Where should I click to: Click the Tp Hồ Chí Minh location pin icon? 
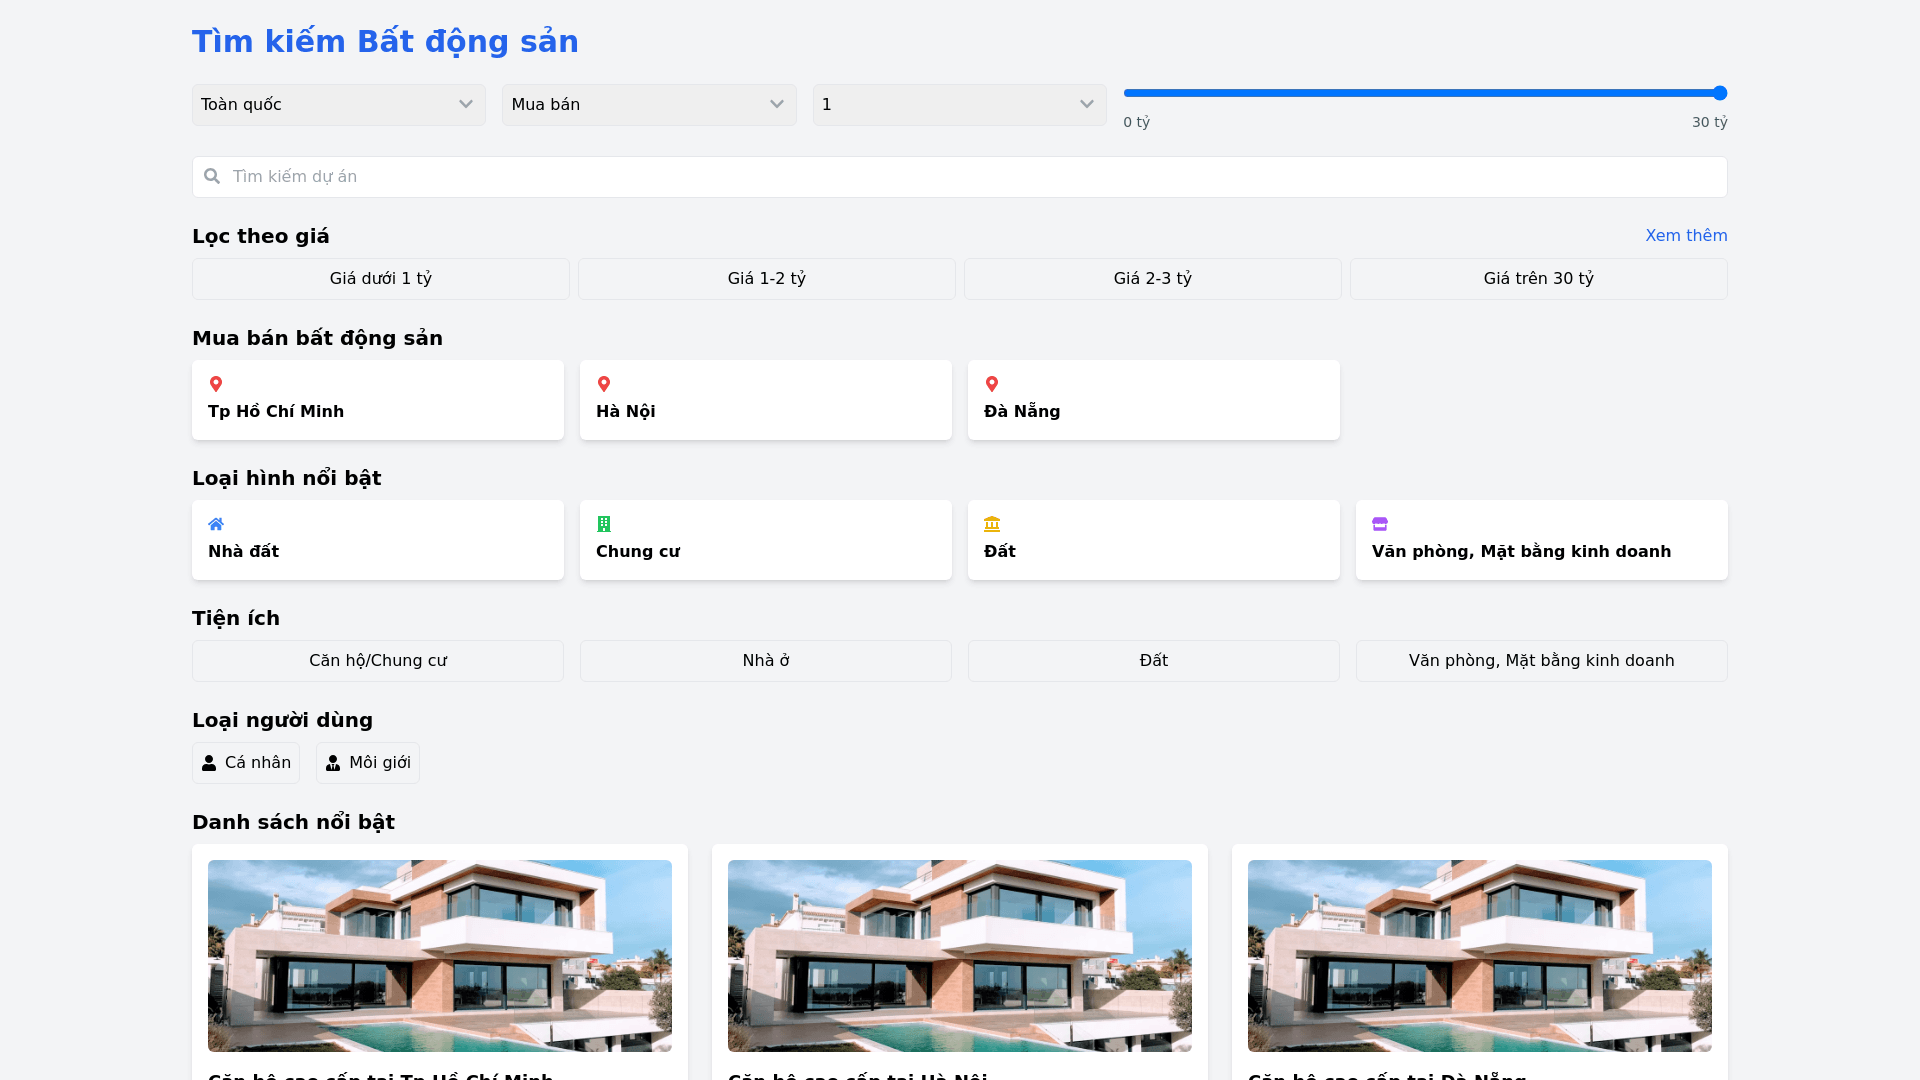click(216, 384)
